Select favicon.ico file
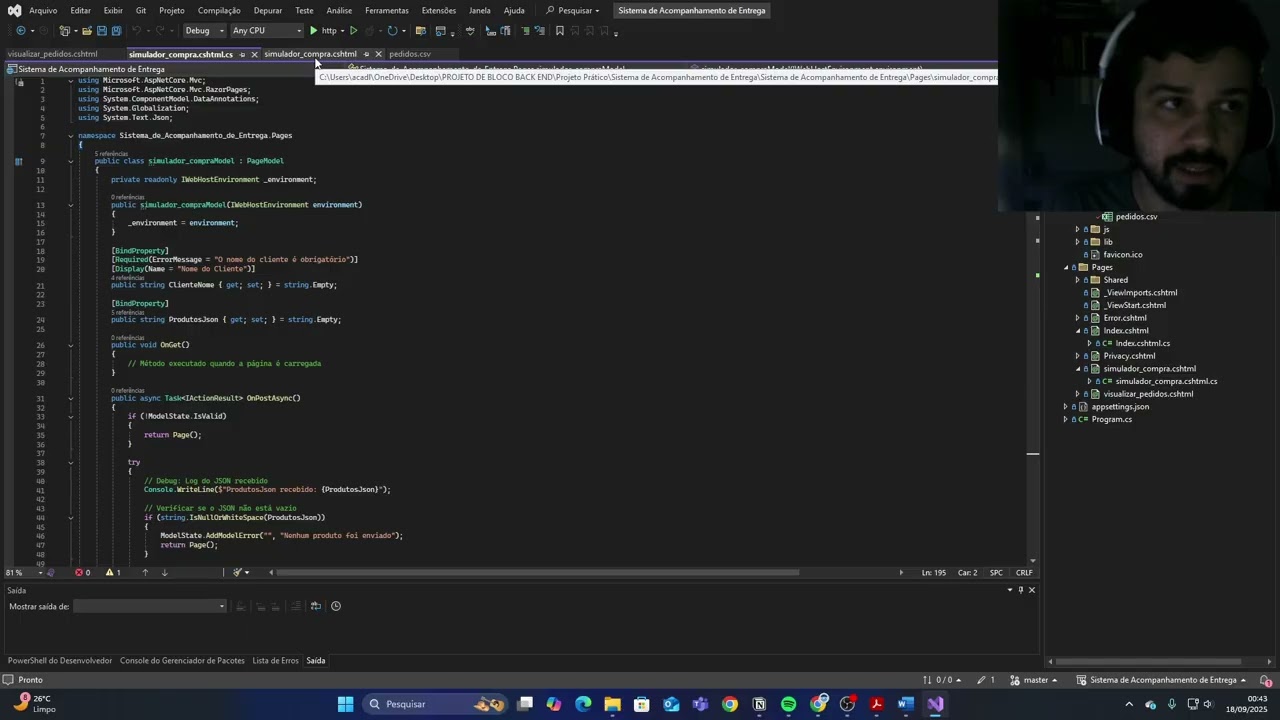This screenshot has width=1280, height=720. coord(1123,255)
